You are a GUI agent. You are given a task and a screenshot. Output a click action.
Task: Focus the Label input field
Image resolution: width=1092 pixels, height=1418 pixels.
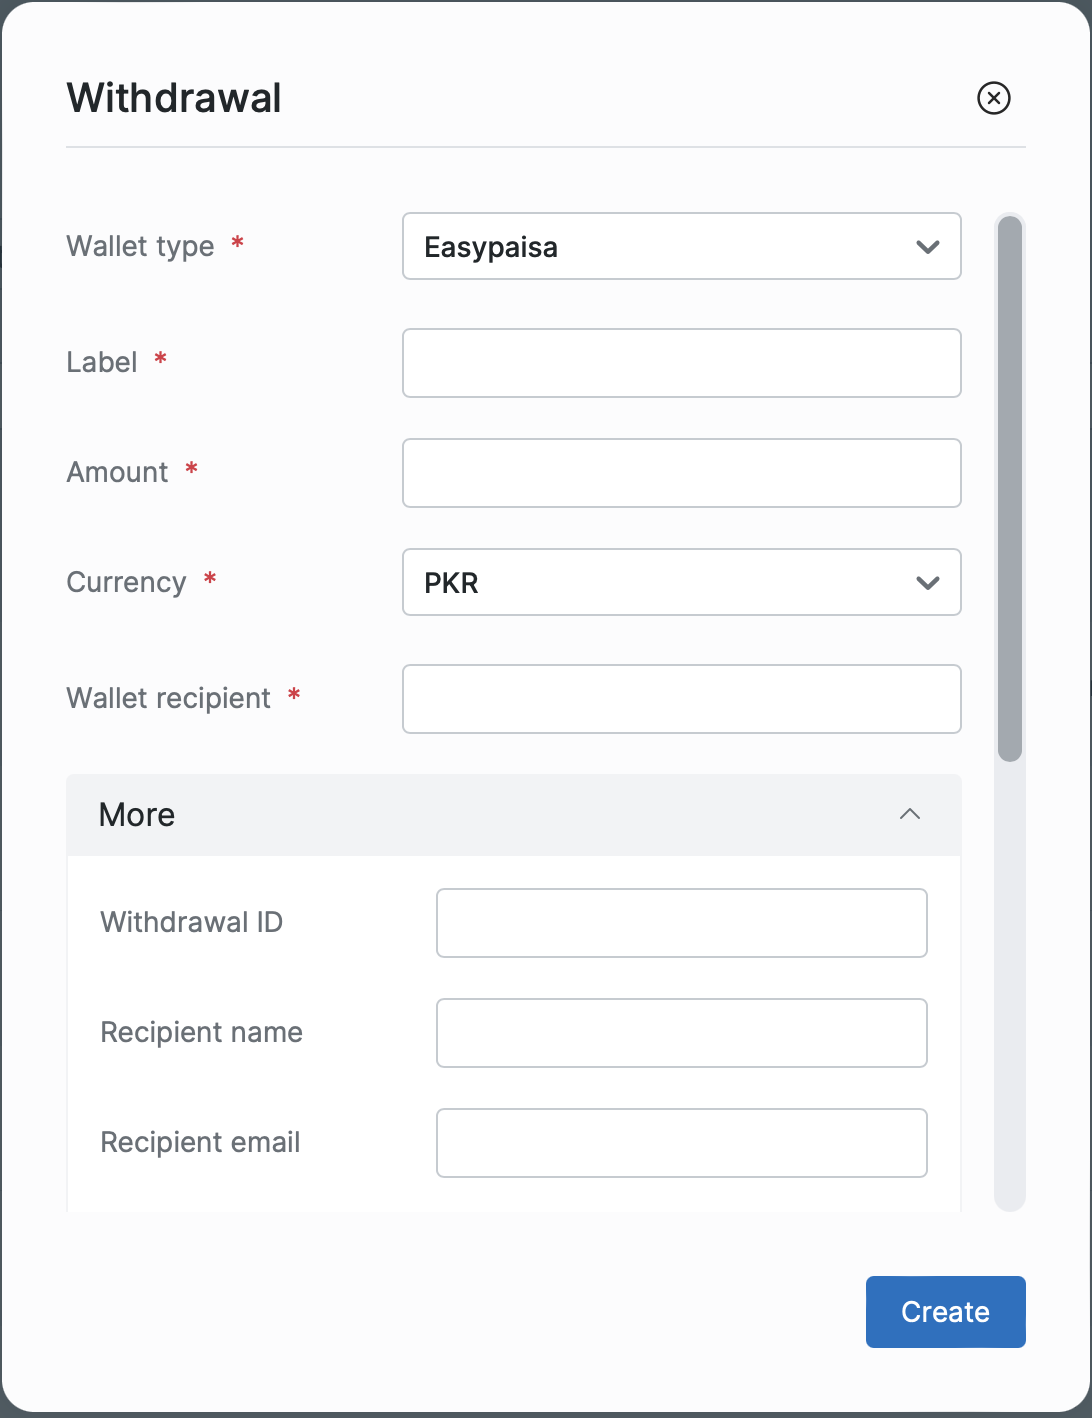tap(681, 363)
